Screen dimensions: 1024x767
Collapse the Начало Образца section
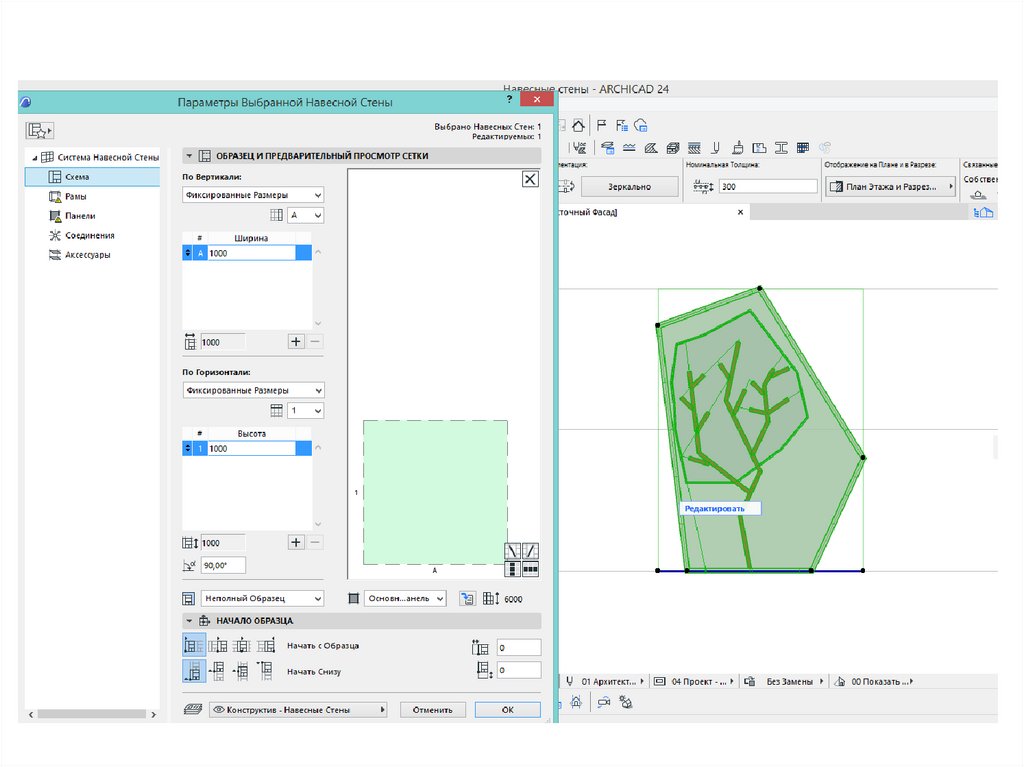tap(189, 621)
